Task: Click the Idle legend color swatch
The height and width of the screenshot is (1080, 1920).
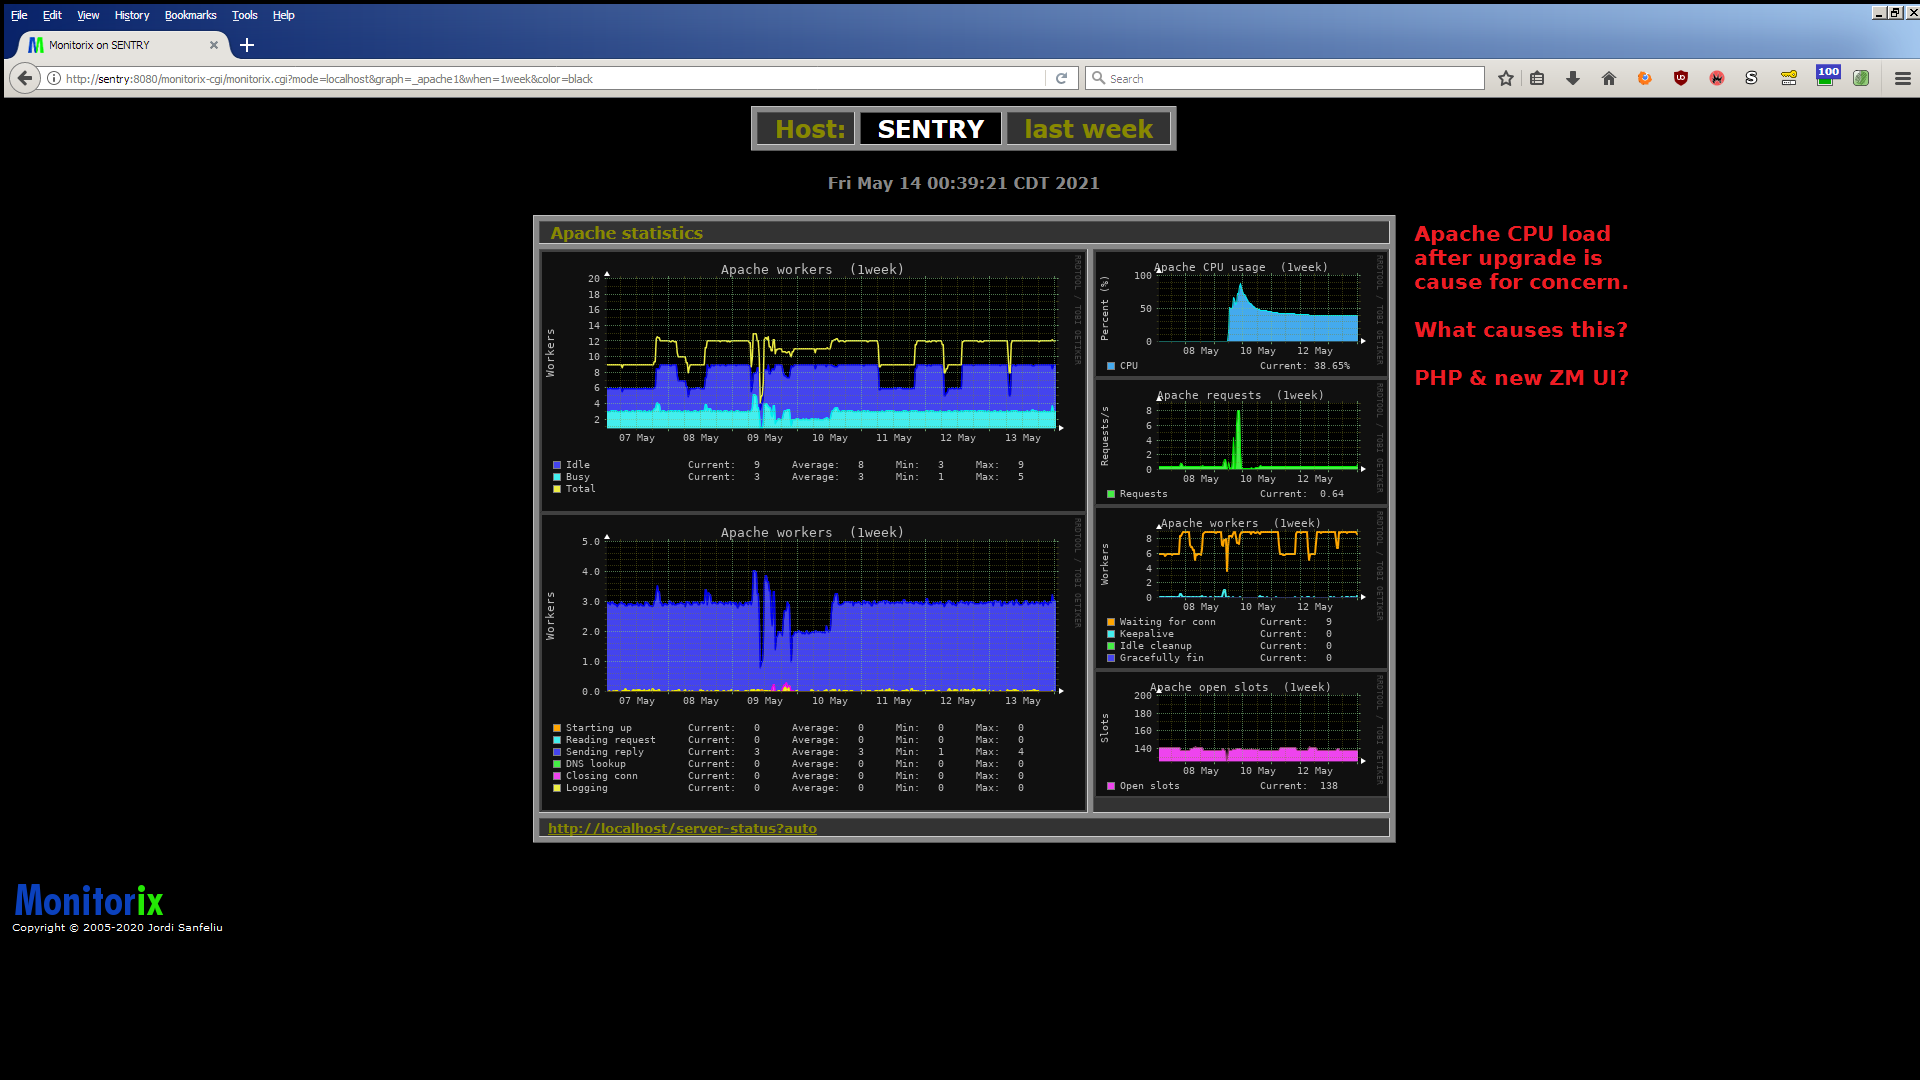Action: click(557, 465)
